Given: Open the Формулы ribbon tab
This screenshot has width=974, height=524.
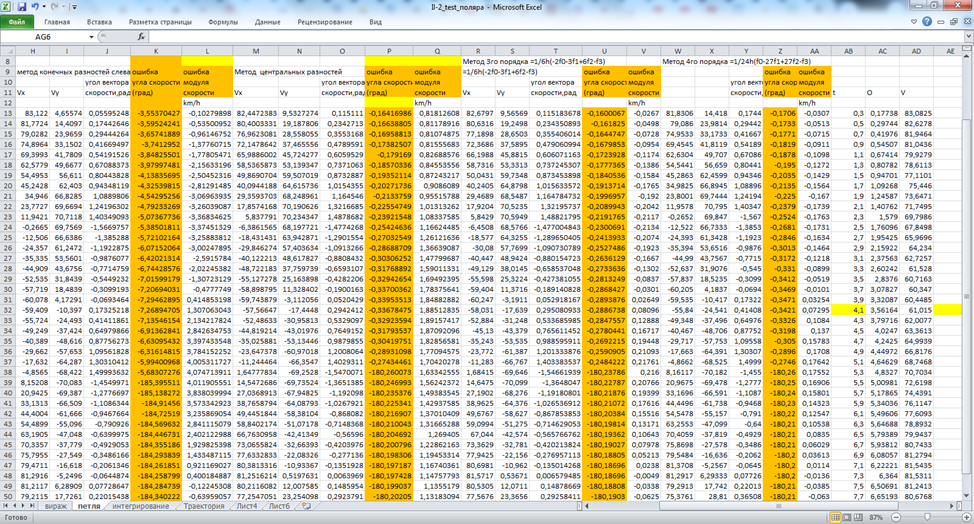Looking at the screenshot, I should 222,20.
